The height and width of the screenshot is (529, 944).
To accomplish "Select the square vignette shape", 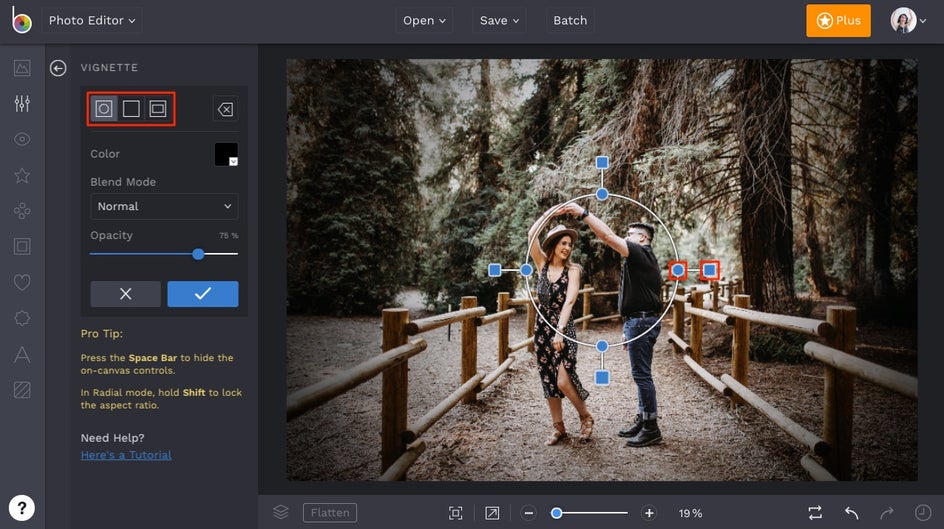I will pyautogui.click(x=131, y=109).
